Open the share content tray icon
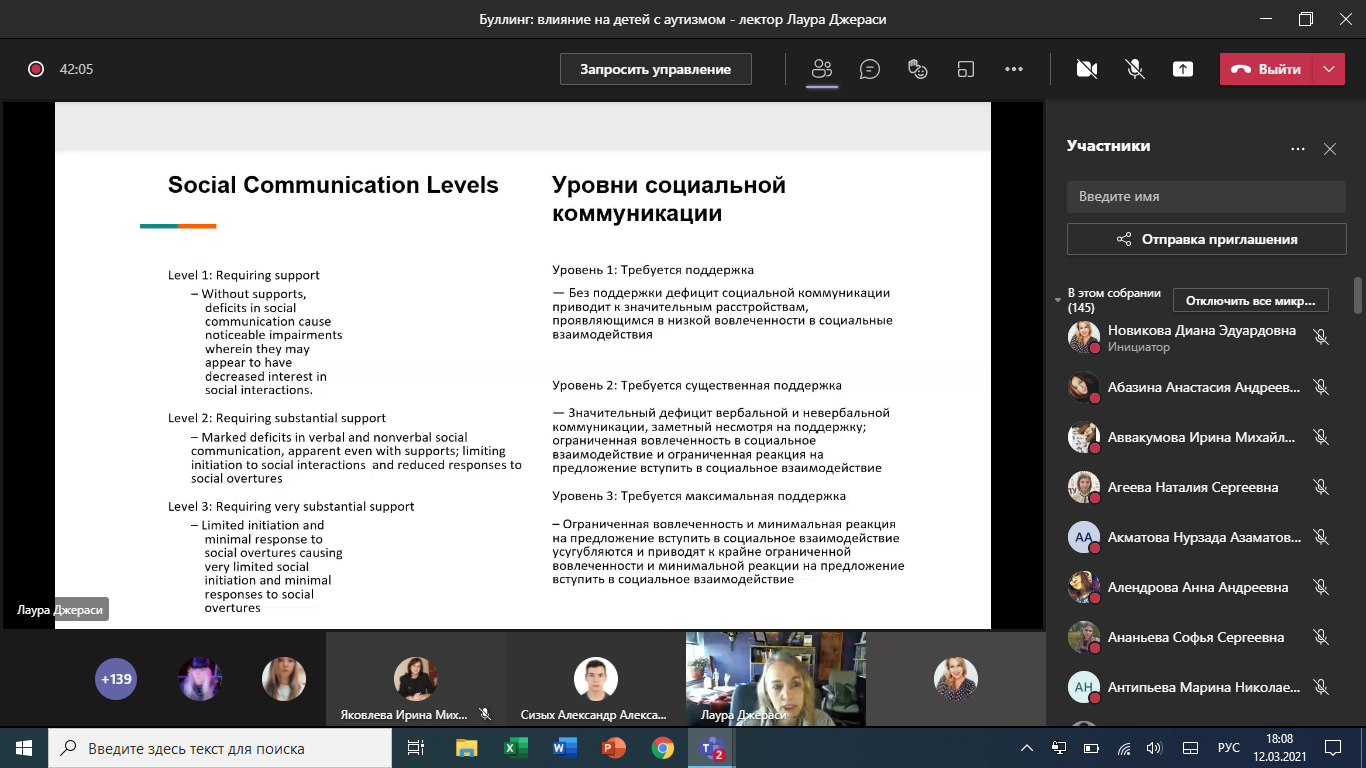Screen dimensions: 1366x768 1183,69
